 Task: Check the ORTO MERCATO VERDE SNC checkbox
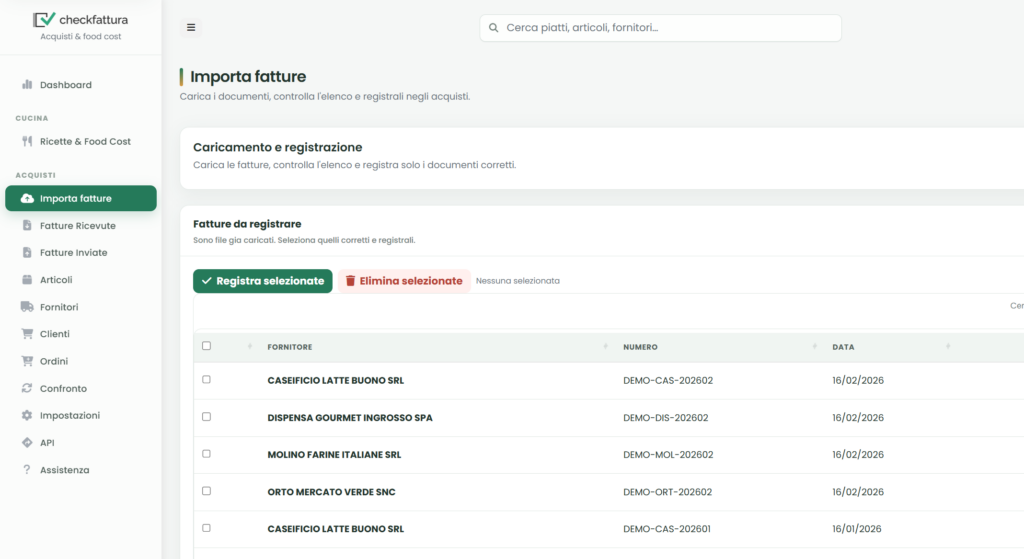pyautogui.click(x=206, y=491)
